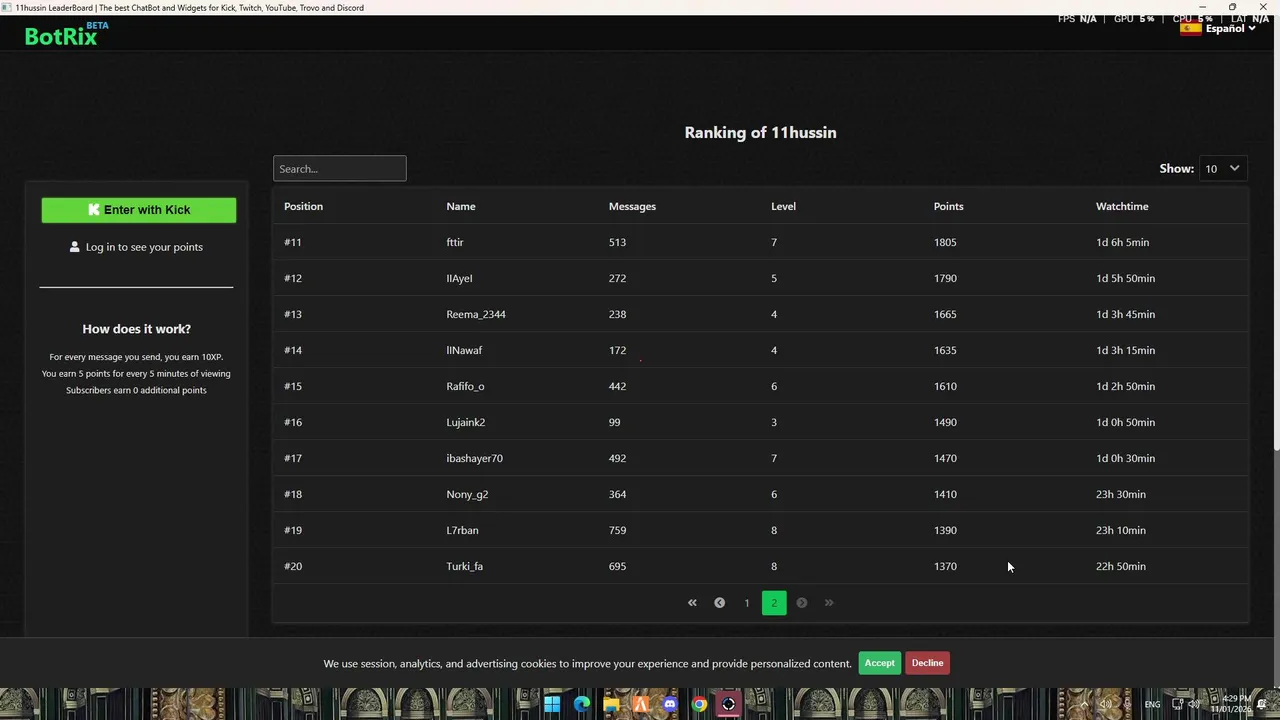Image resolution: width=1280 pixels, height=720 pixels.
Task: Accept the cookies
Action: tap(880, 663)
